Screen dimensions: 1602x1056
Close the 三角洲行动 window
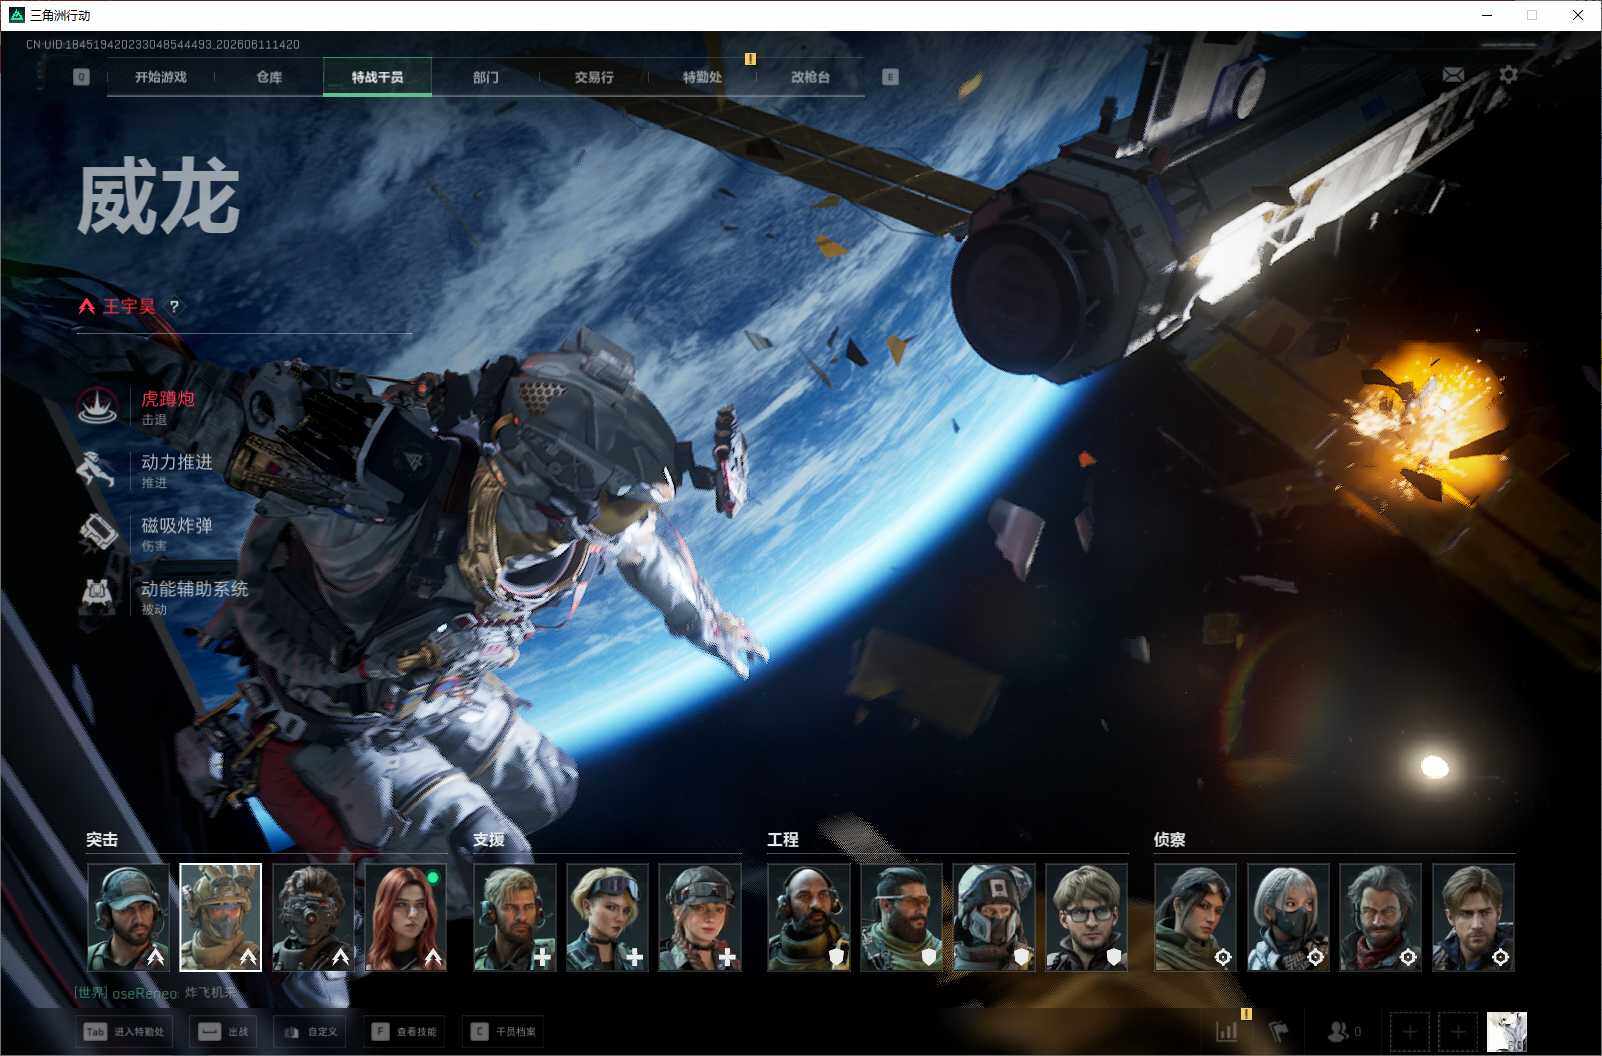1578,15
